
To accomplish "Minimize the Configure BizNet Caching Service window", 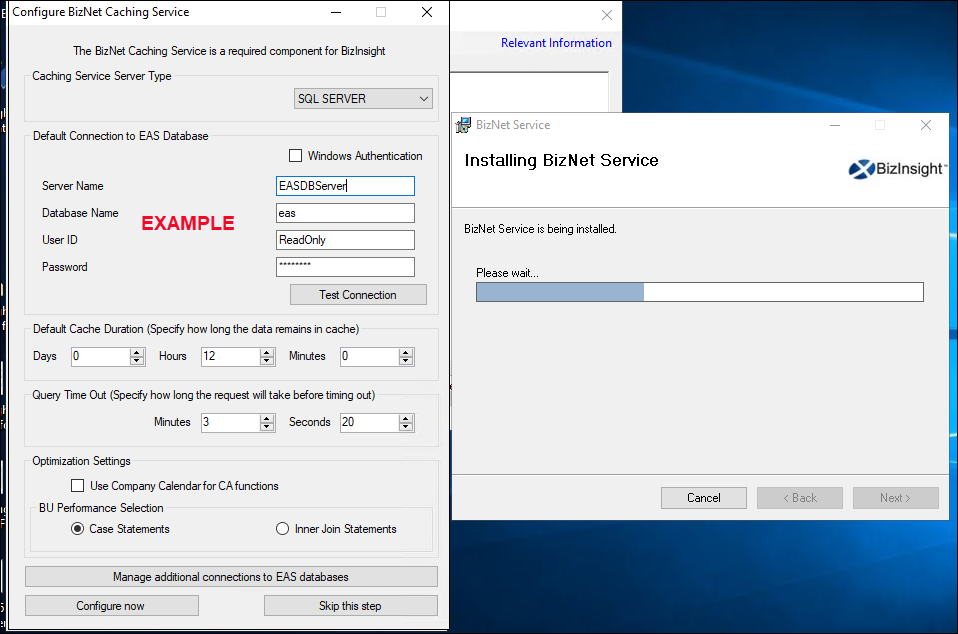I will coord(336,12).
